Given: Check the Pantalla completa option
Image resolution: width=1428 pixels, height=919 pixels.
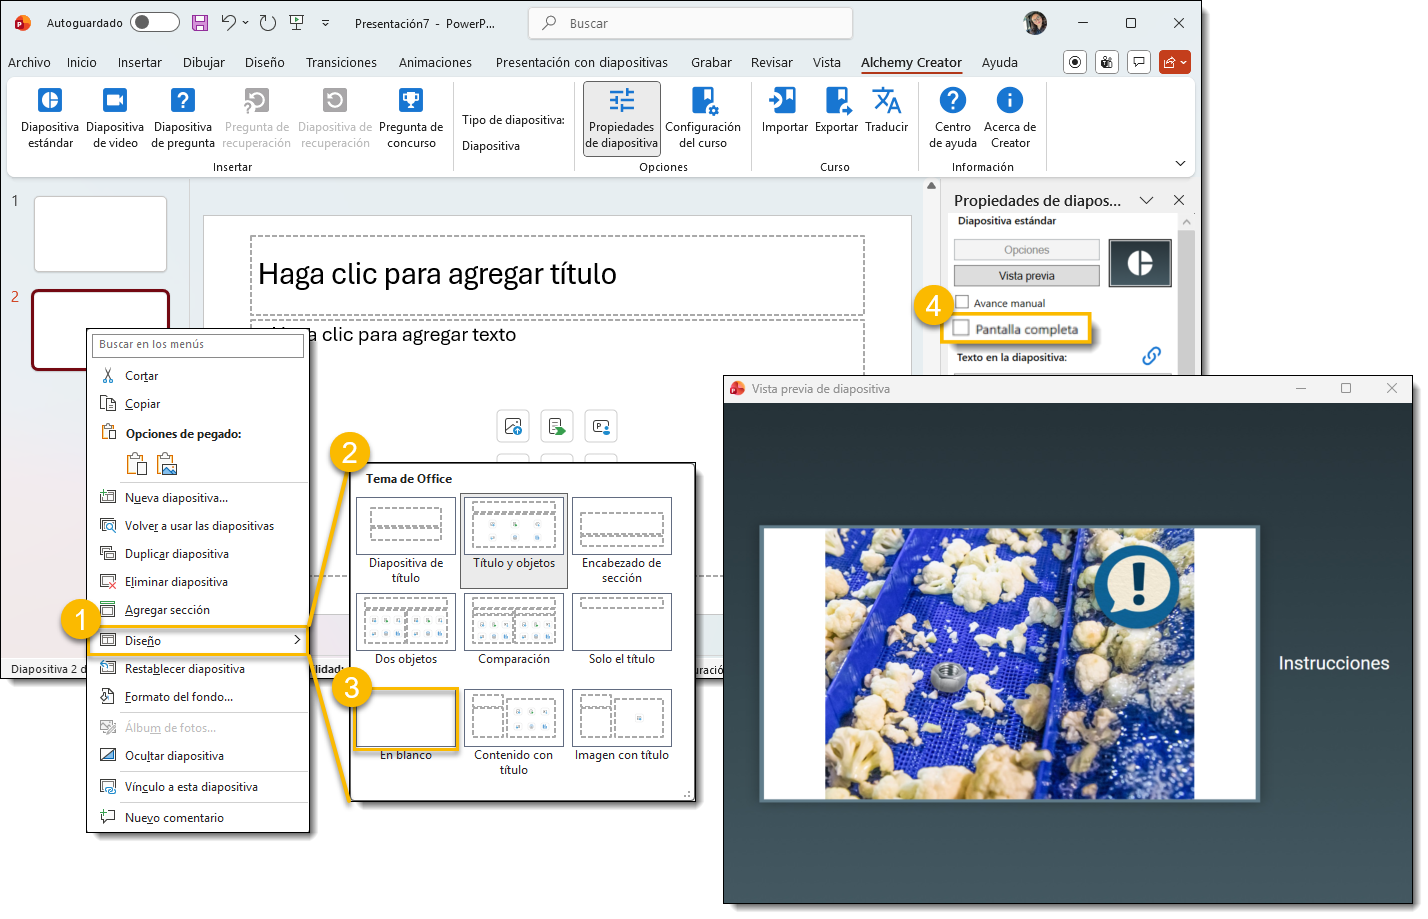Looking at the screenshot, I should point(962,328).
